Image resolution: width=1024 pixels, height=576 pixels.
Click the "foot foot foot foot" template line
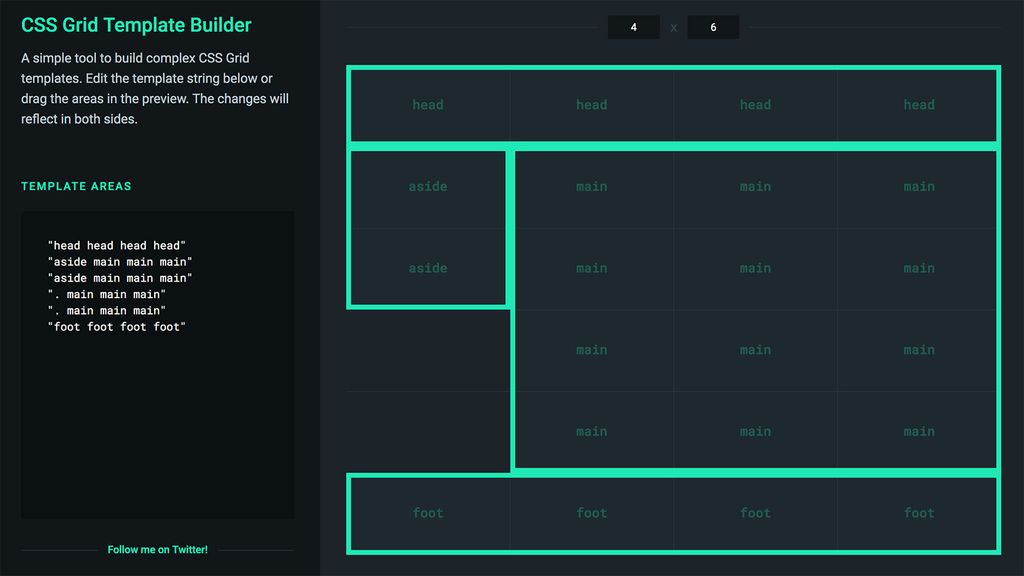pos(116,326)
